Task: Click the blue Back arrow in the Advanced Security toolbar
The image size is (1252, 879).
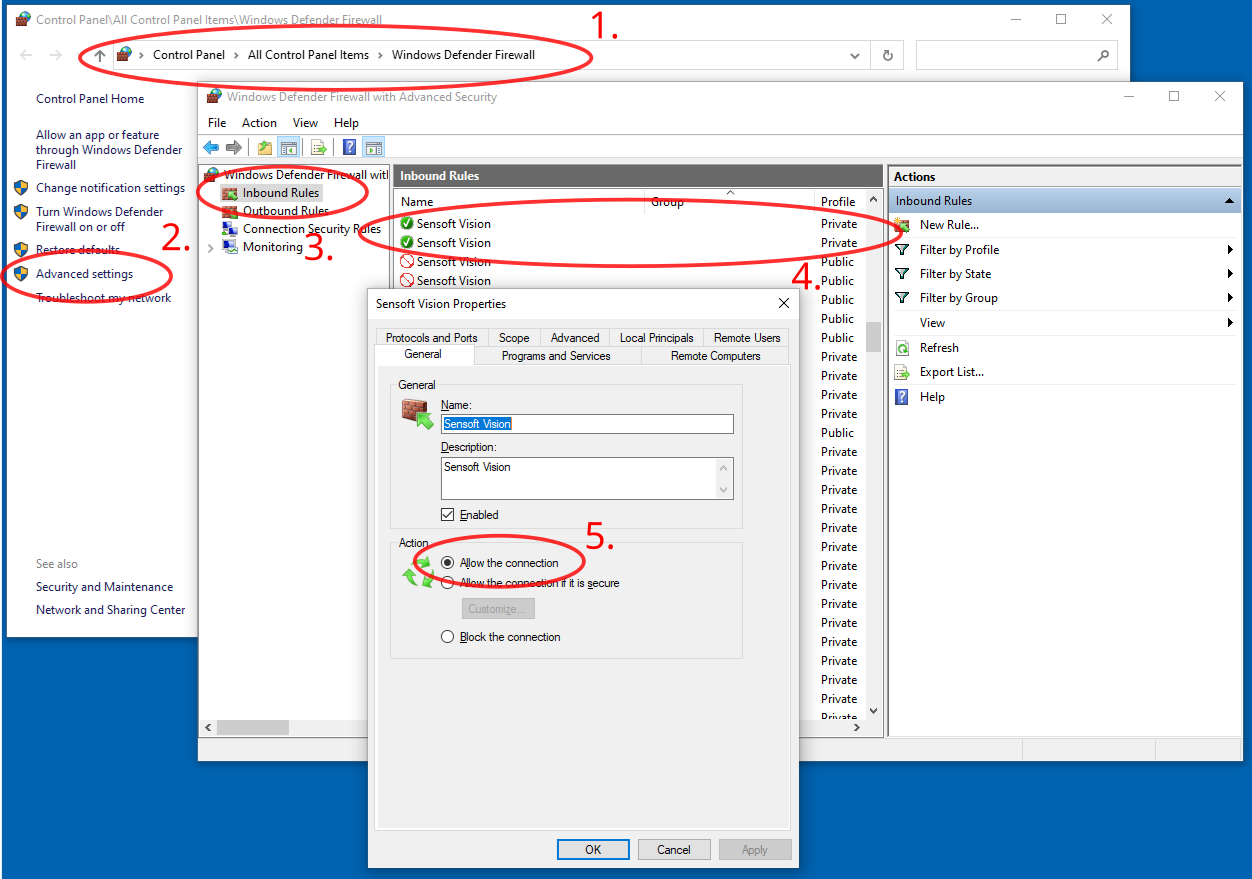Action: pyautogui.click(x=211, y=148)
